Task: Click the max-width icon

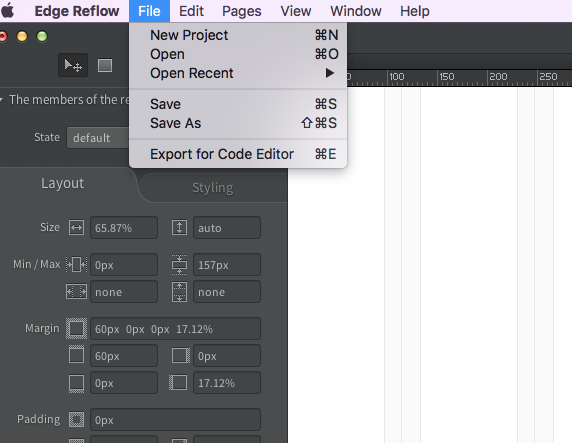Action: [x=76, y=292]
